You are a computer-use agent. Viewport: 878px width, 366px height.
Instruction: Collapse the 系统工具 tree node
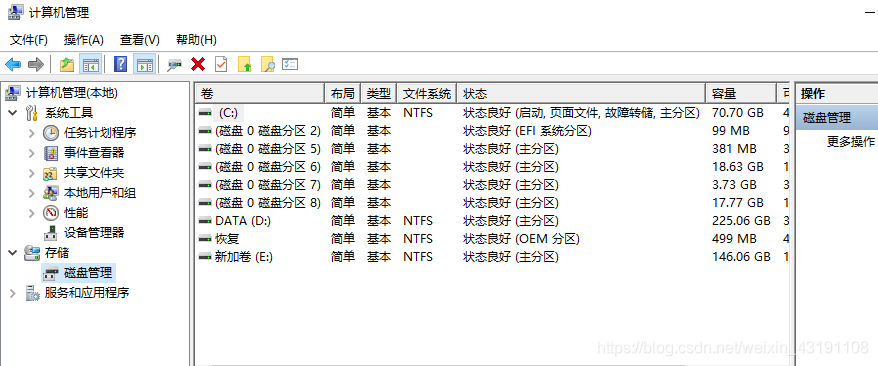pyautogui.click(x=12, y=113)
